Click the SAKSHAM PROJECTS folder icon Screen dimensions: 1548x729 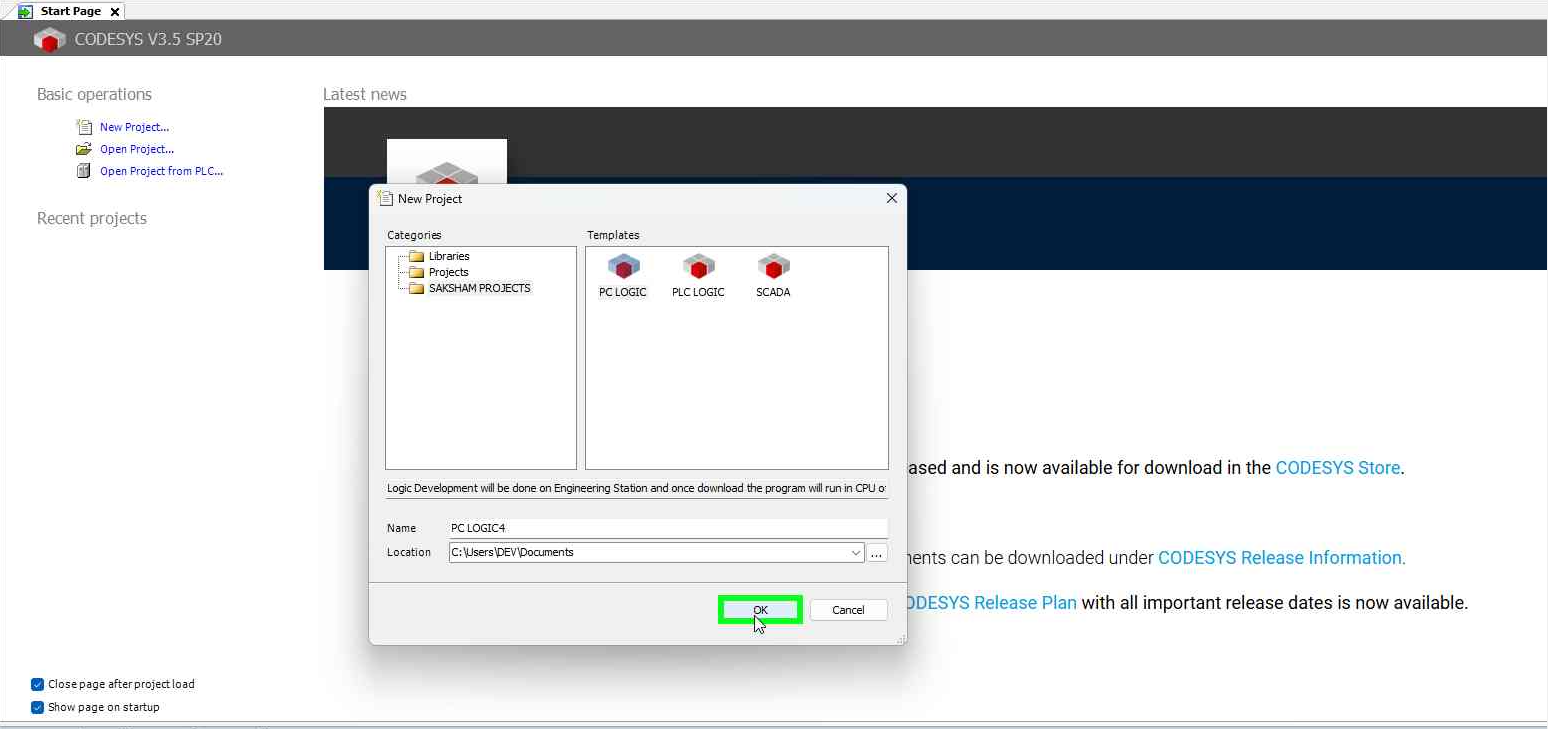[417, 288]
